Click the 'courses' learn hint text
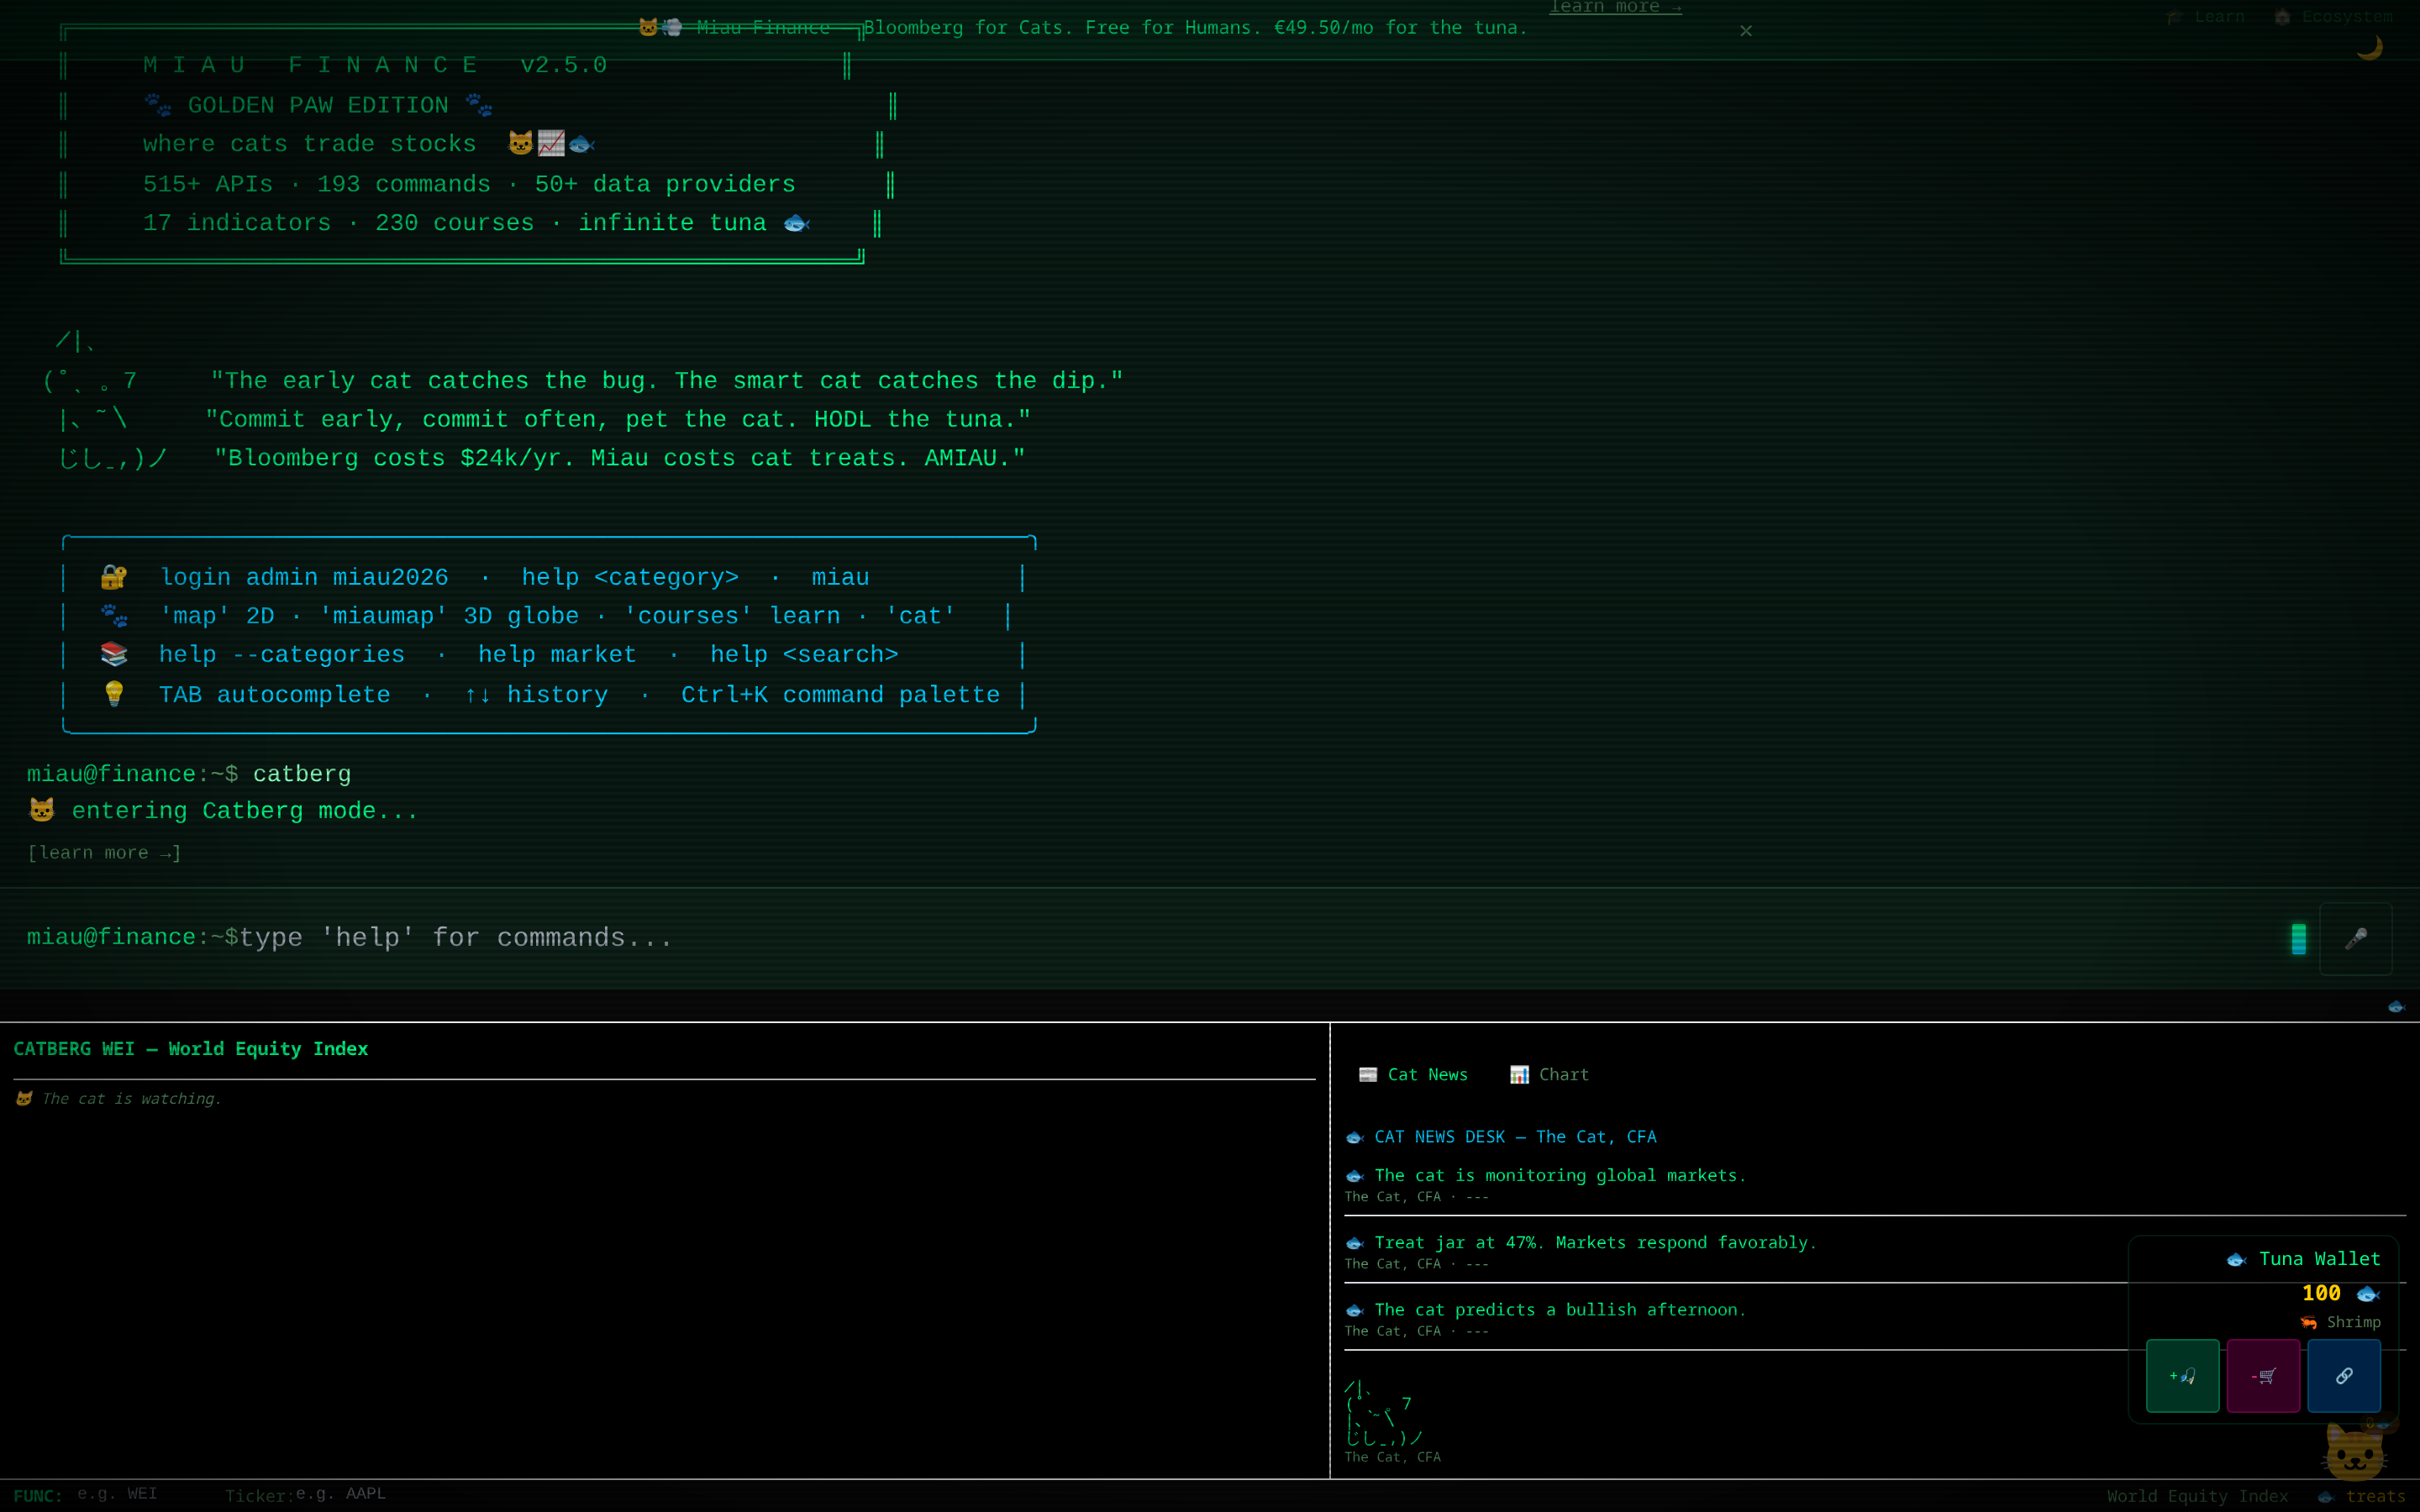The height and width of the screenshot is (1512, 2420). tap(732, 616)
